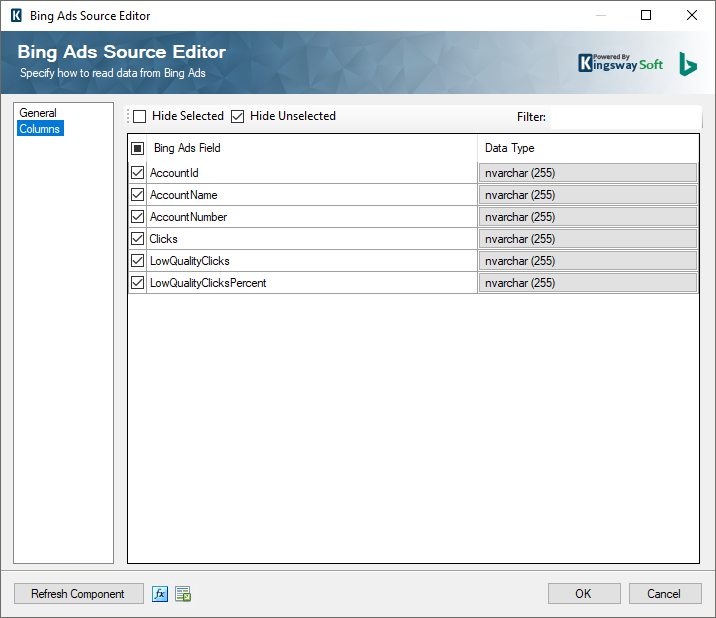Uncheck the Hide Unselected checkbox
The image size is (716, 618).
[237, 116]
